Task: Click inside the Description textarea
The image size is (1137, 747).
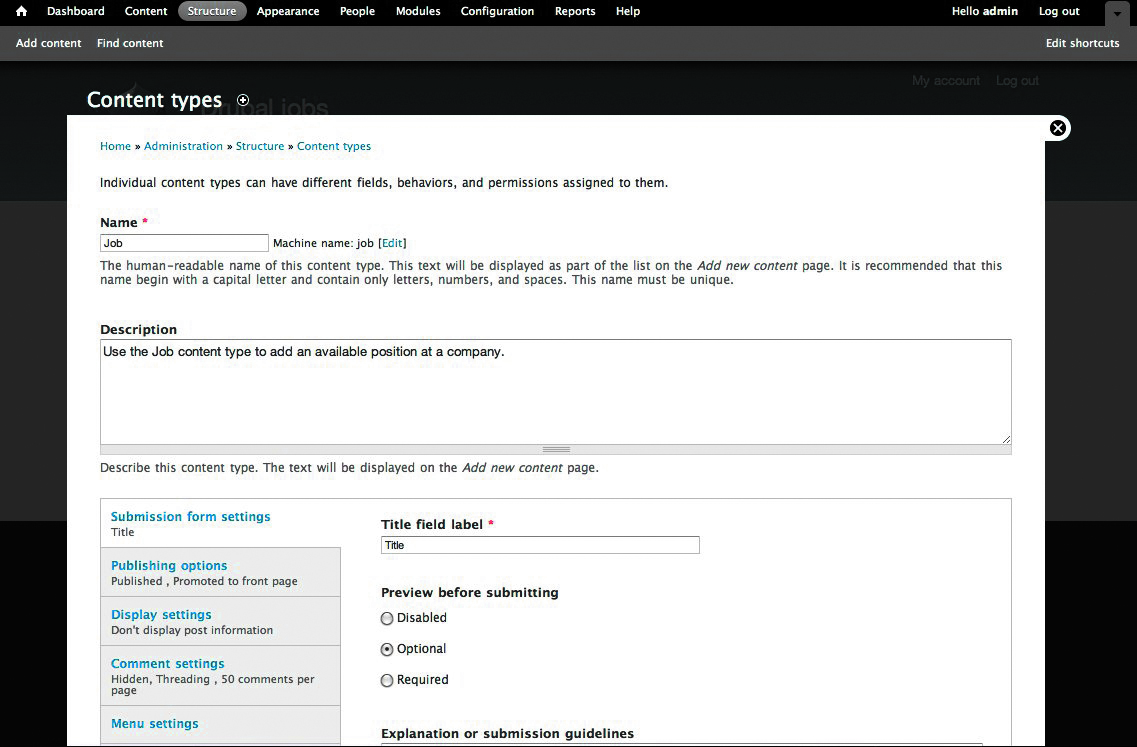Action: tap(555, 392)
